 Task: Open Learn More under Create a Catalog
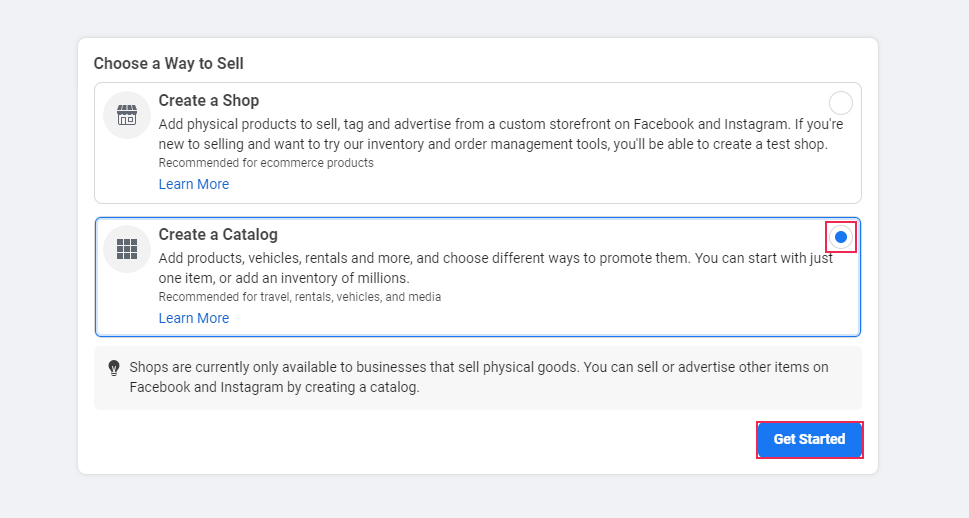click(x=194, y=318)
